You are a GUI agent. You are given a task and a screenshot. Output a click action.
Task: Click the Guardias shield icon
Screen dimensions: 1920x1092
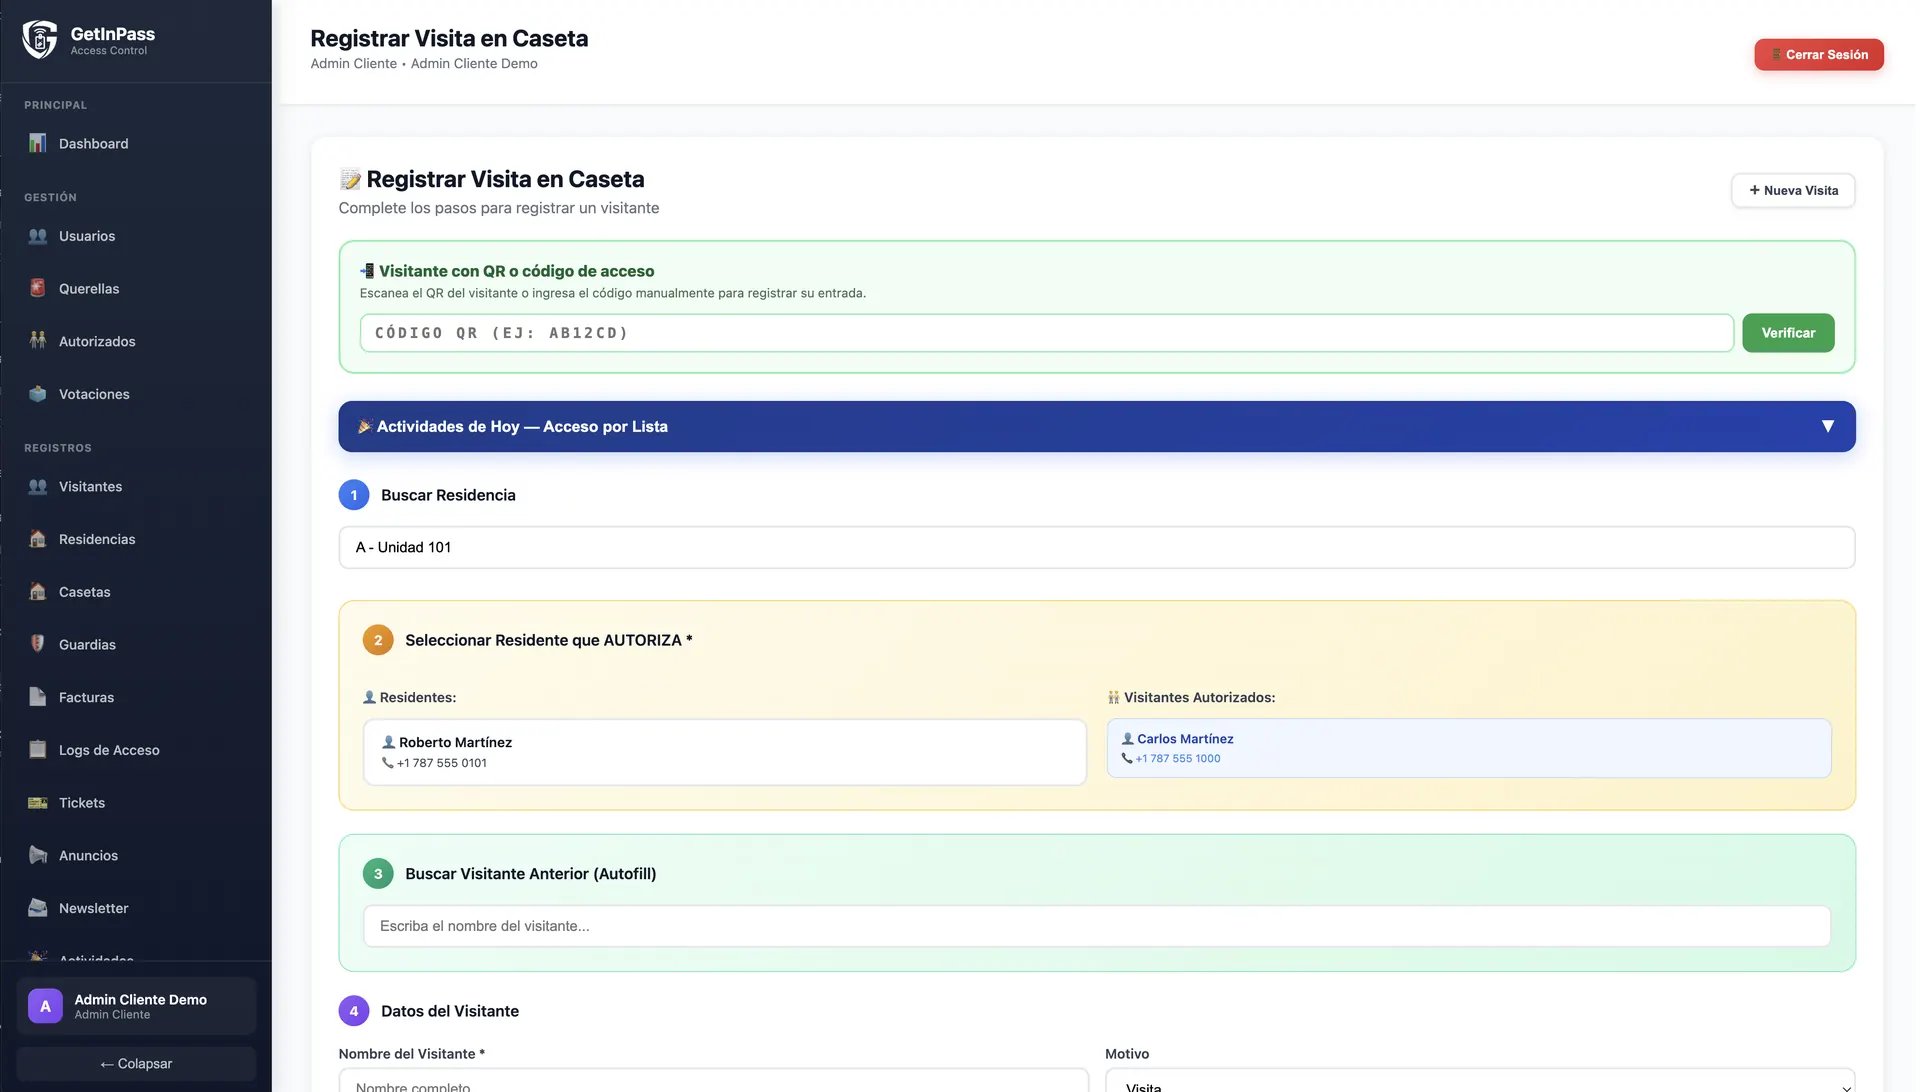38,644
